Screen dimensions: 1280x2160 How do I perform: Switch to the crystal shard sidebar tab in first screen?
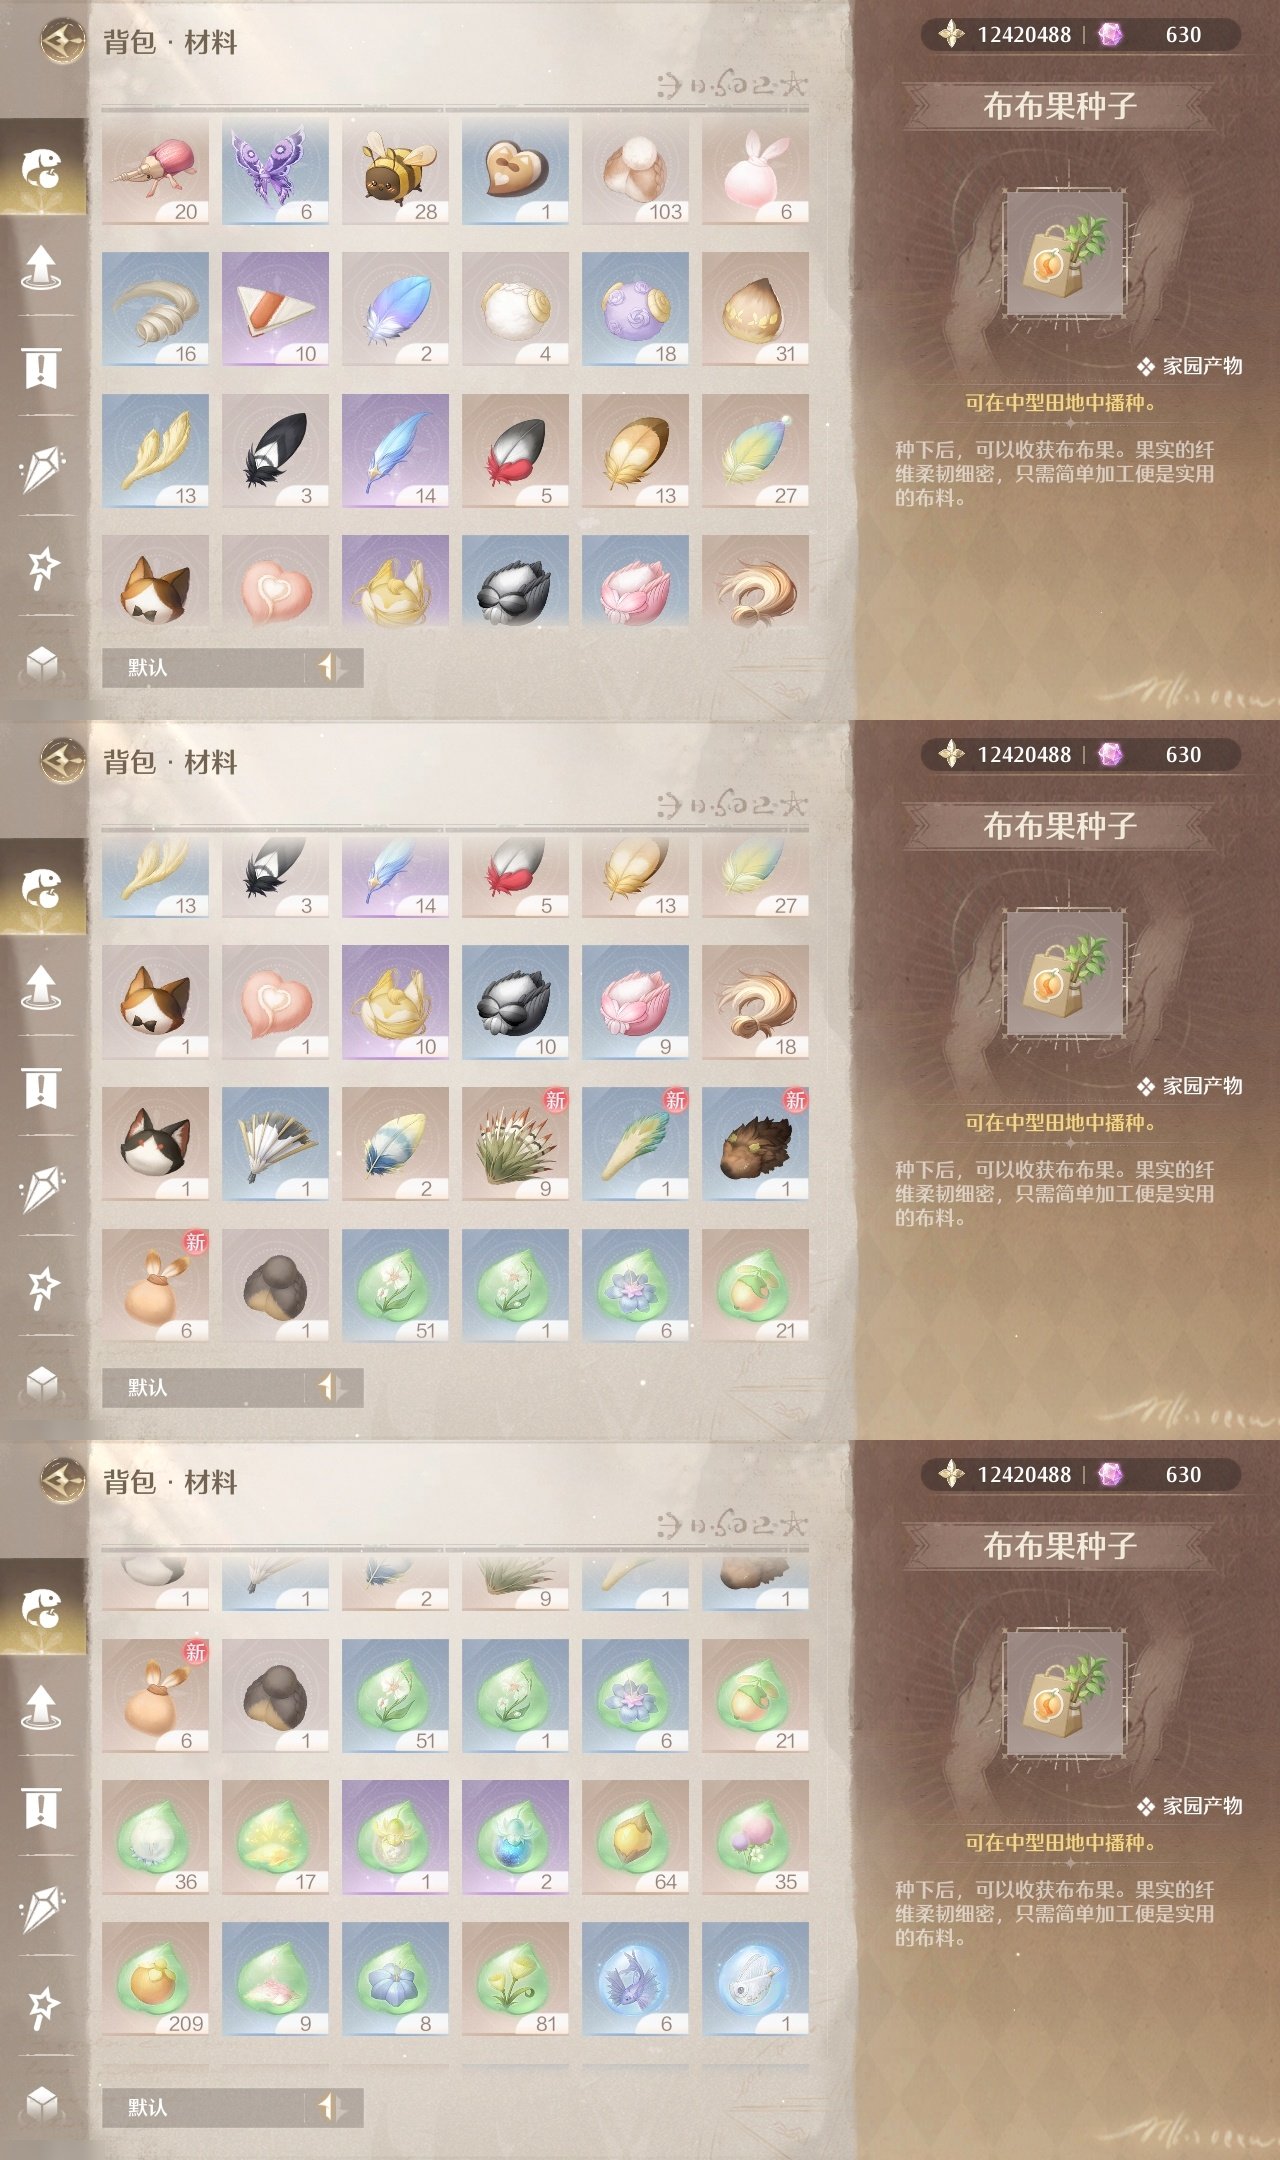pos(42,467)
